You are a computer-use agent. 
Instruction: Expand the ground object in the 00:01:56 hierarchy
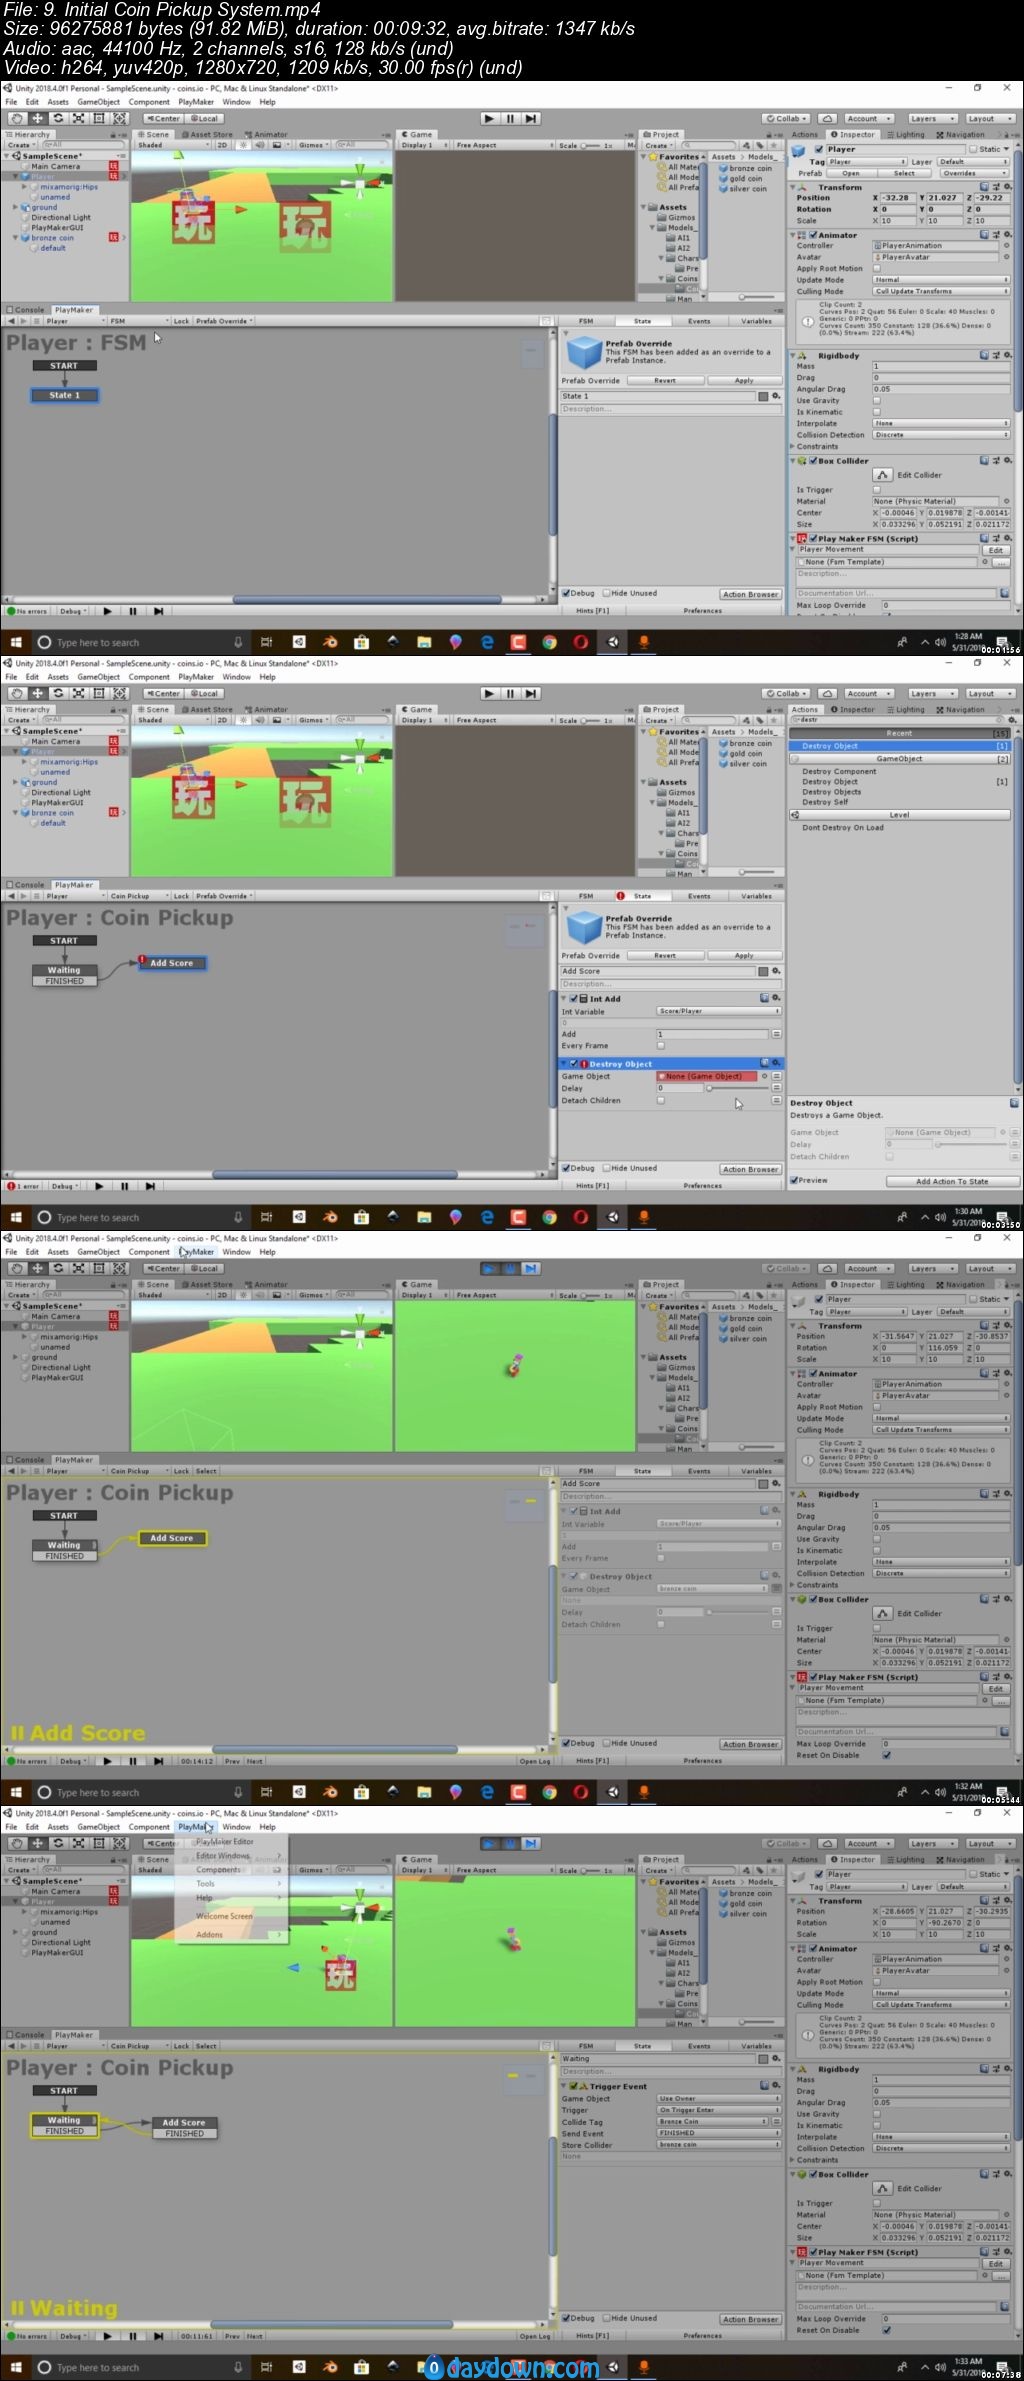15,208
